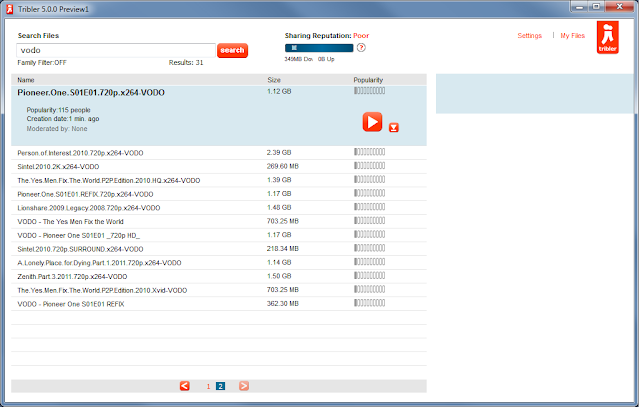Click the Results: 31 counter text
This screenshot has width=640, height=407.
coord(186,62)
